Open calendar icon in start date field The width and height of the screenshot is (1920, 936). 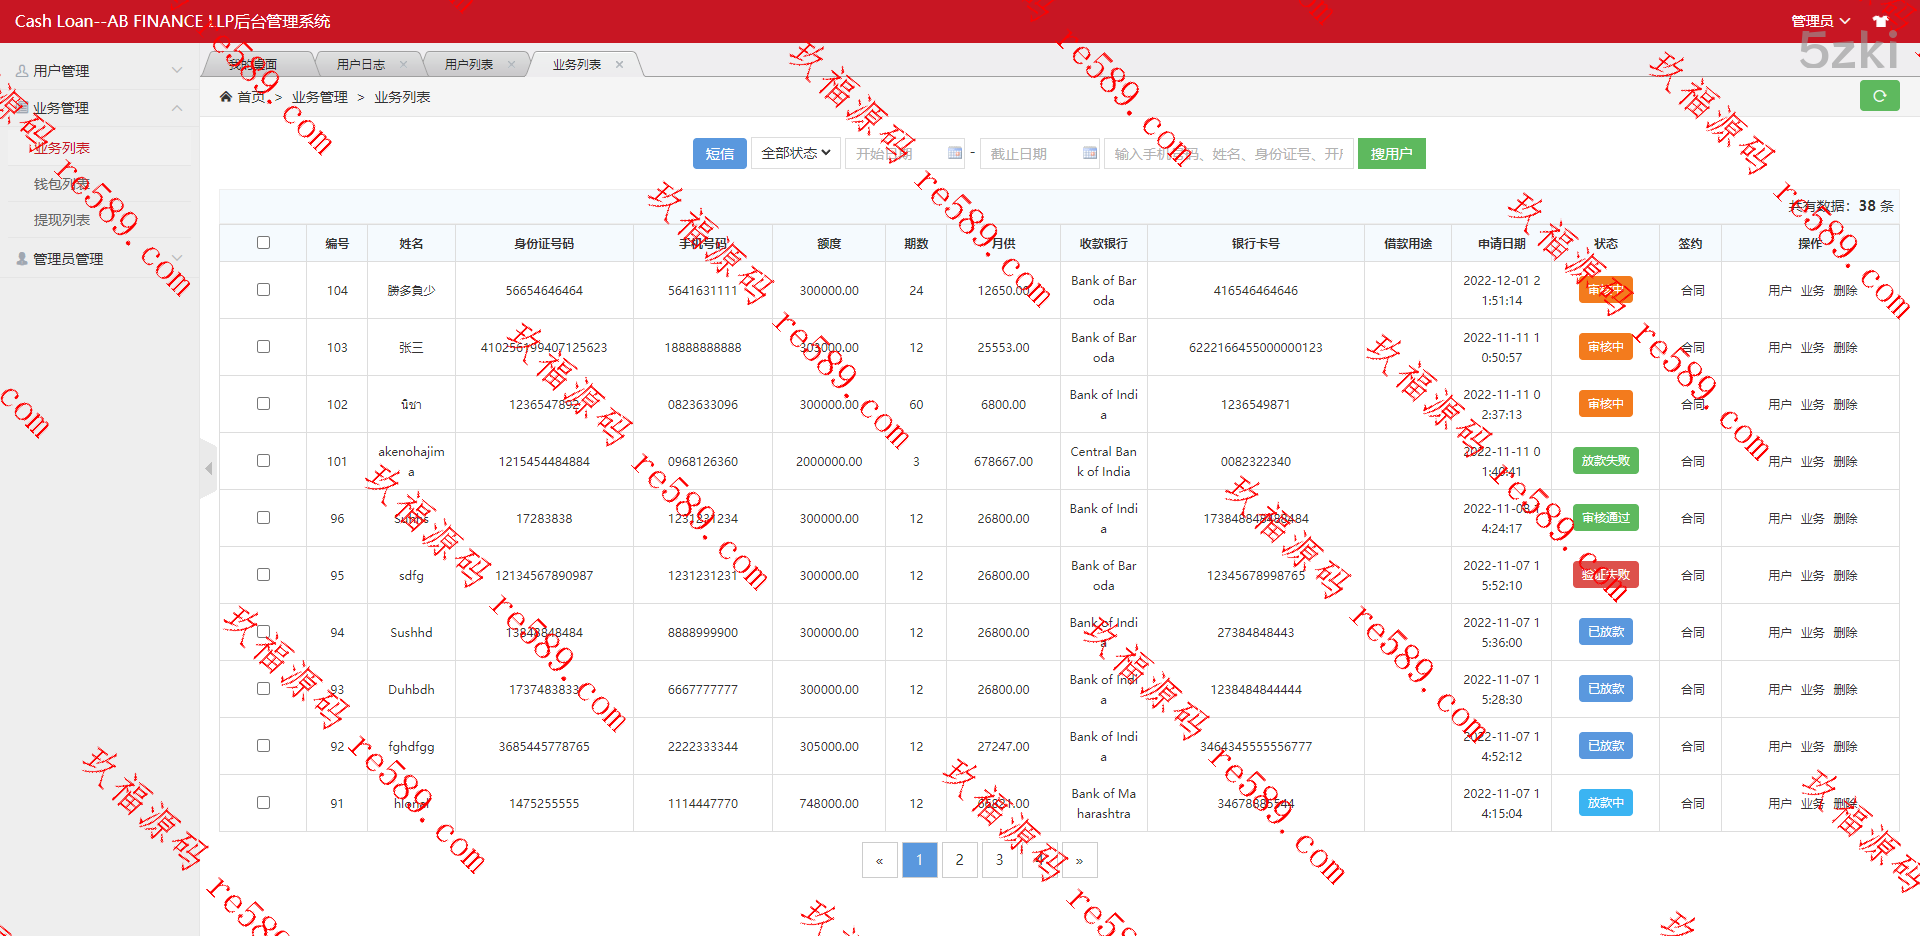(x=954, y=153)
